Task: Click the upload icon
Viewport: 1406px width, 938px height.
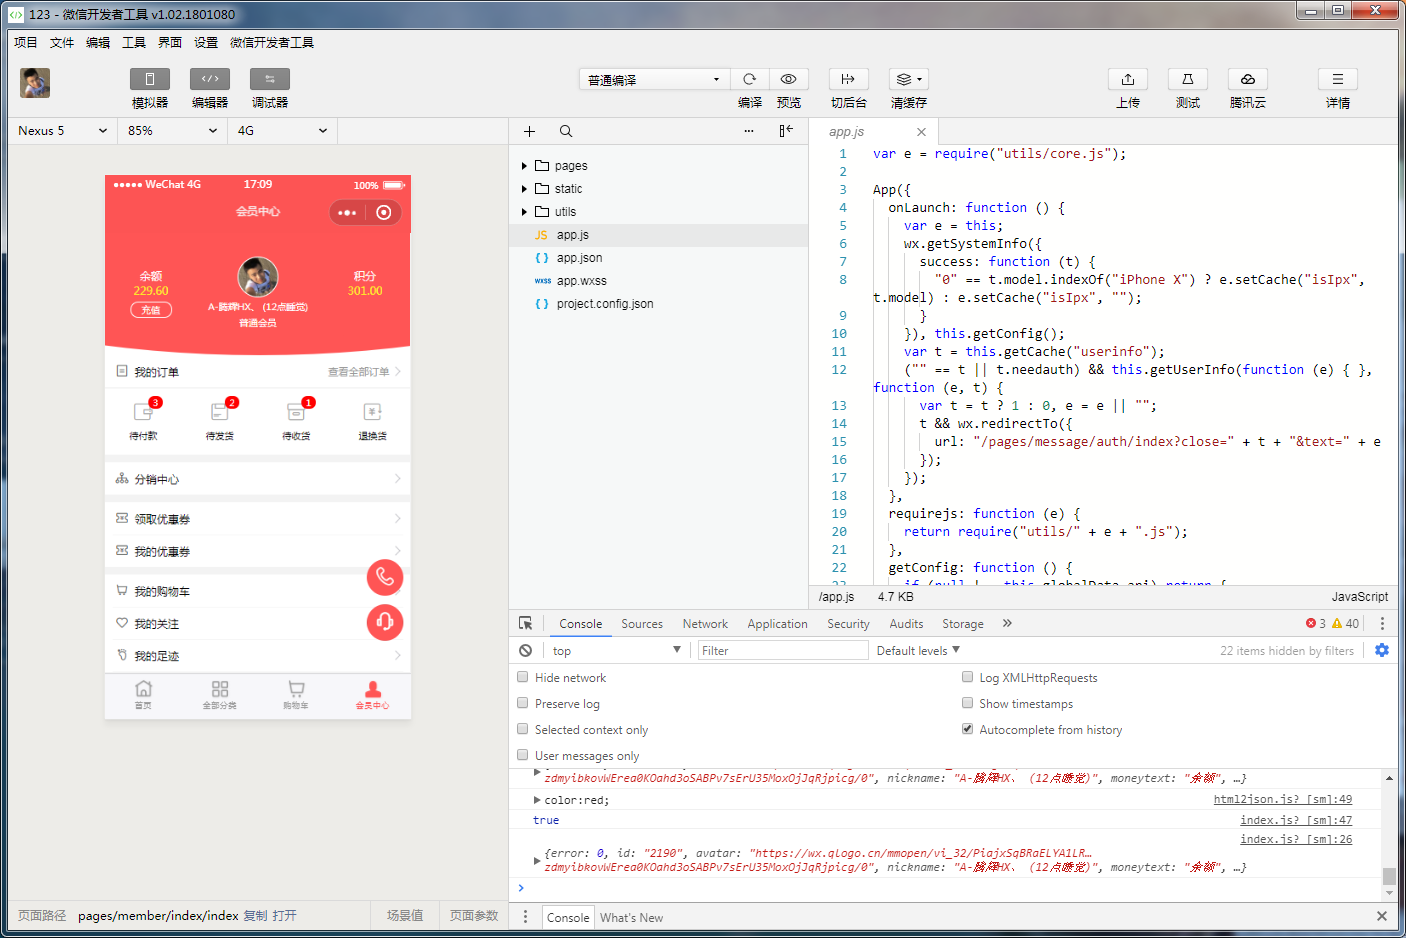Action: [1128, 79]
